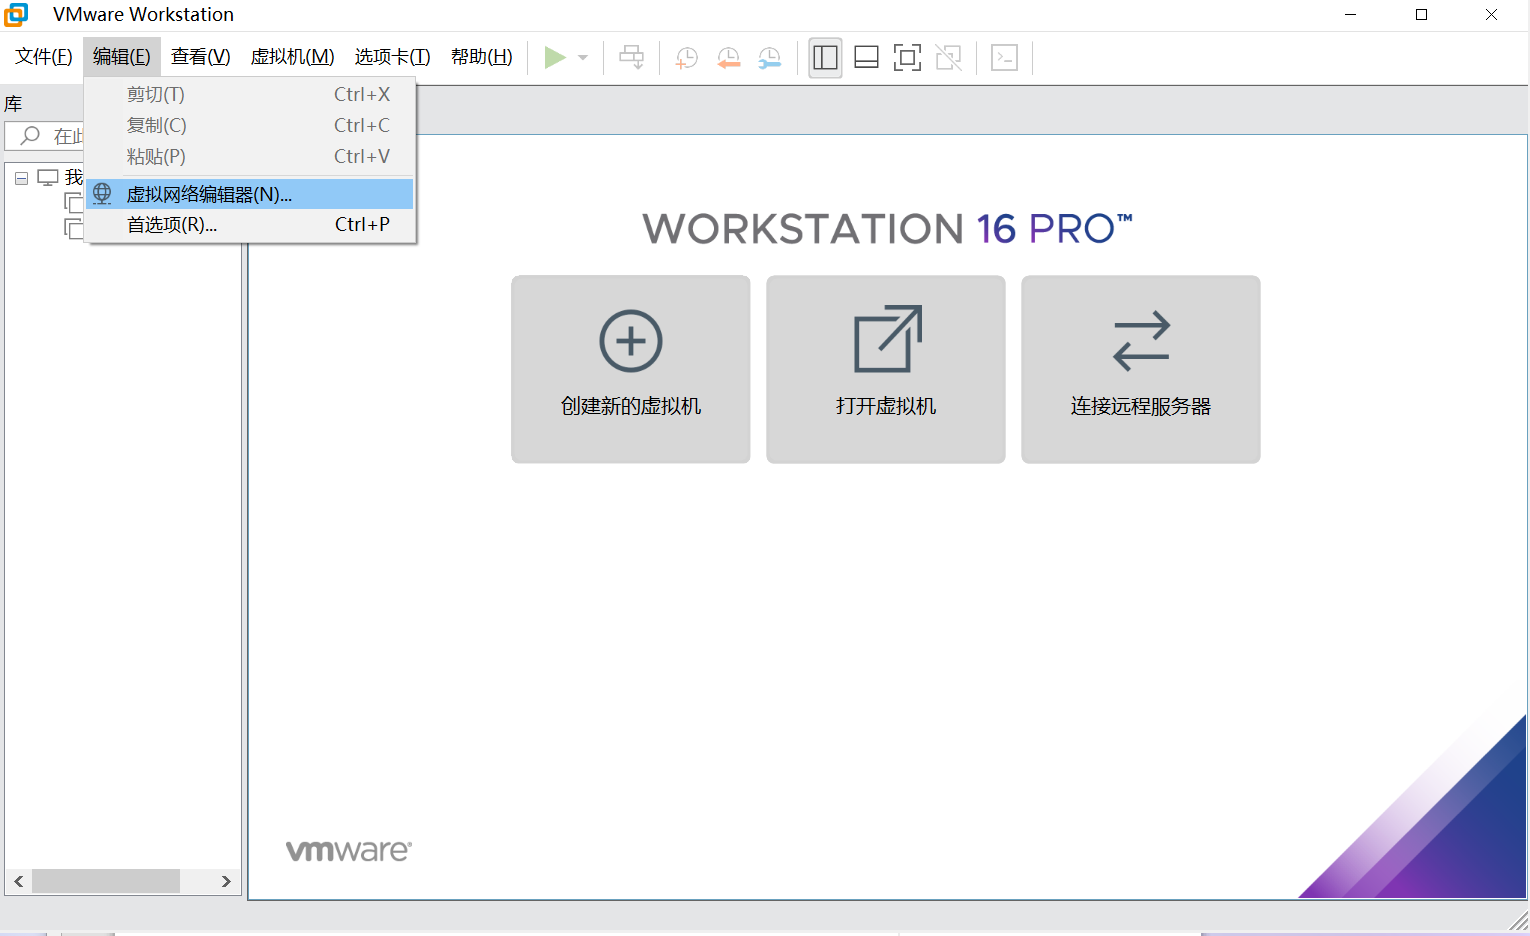Screen dimensions: 1530x936
Task: Toggle the library sidebar view icon
Action: pyautogui.click(x=825, y=57)
